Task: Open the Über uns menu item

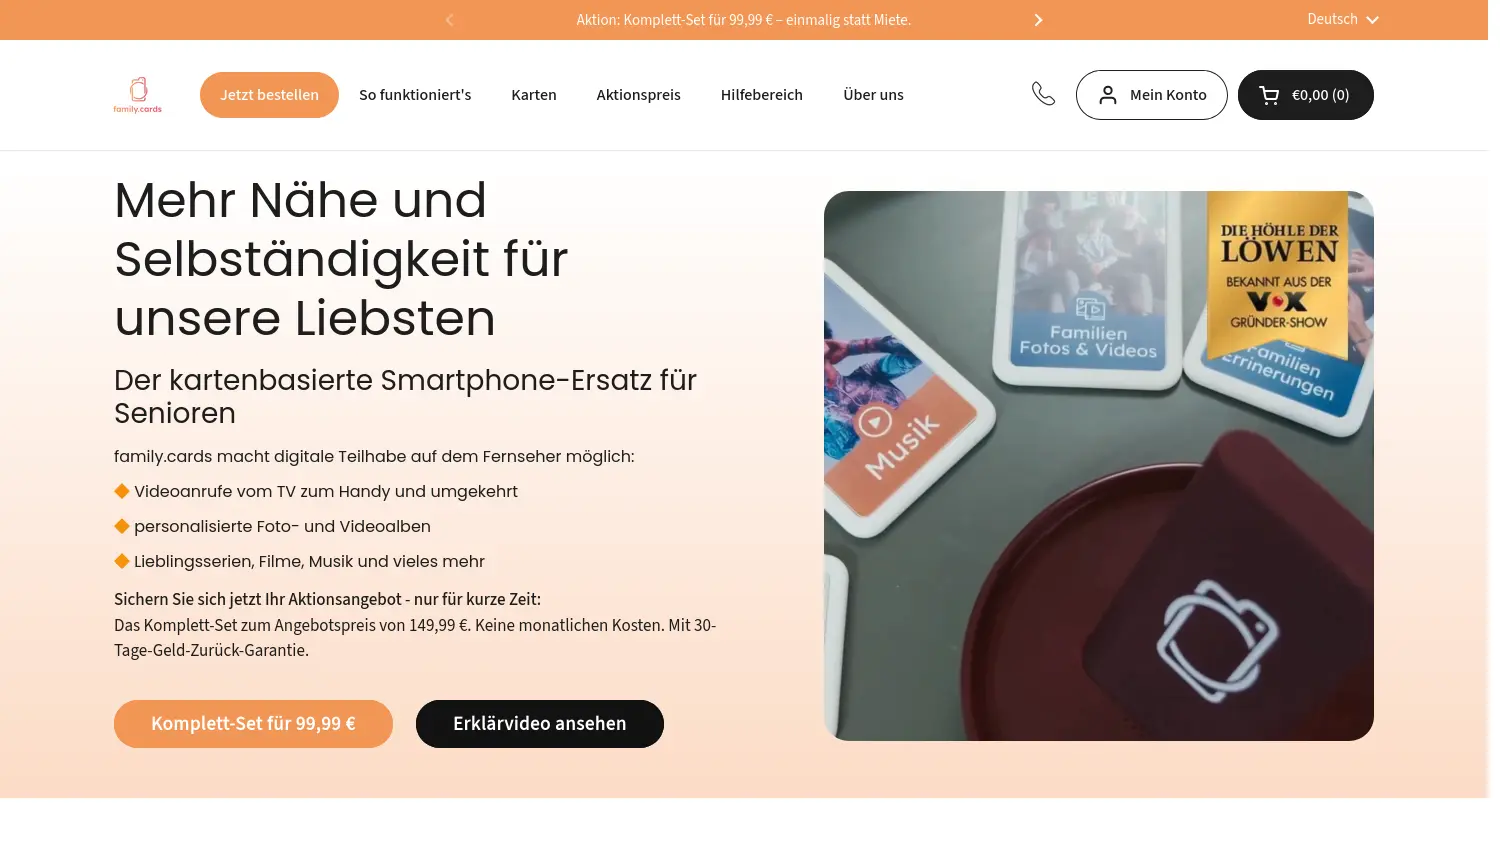Action: (873, 95)
